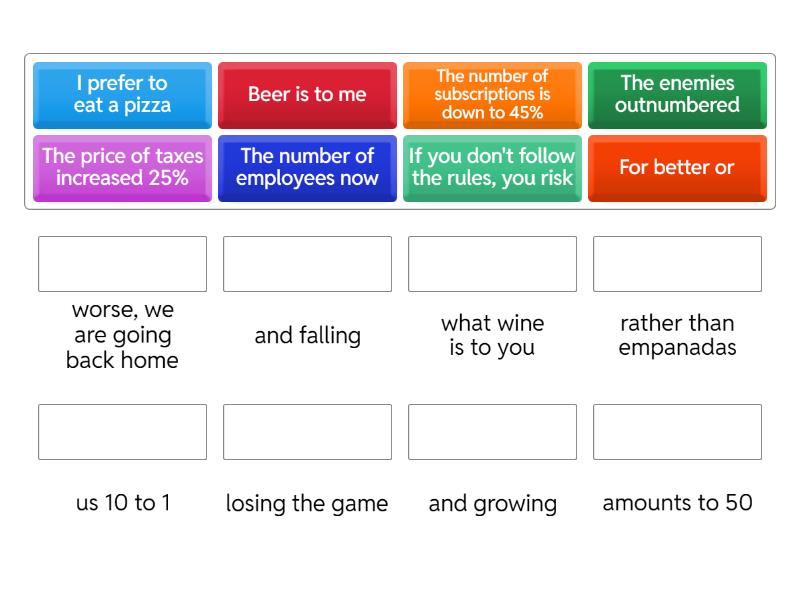Click the red "Beer is to me" tile
Viewport: 800px width, 600px height.
click(307, 95)
